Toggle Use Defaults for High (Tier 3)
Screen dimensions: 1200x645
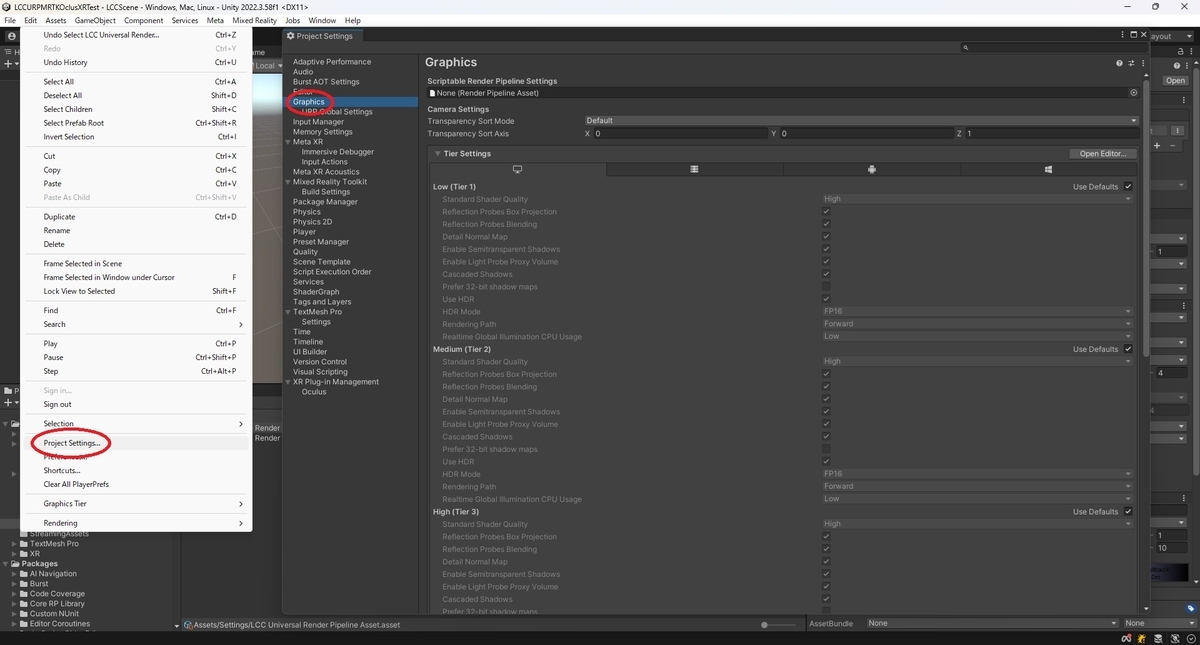tap(1128, 512)
